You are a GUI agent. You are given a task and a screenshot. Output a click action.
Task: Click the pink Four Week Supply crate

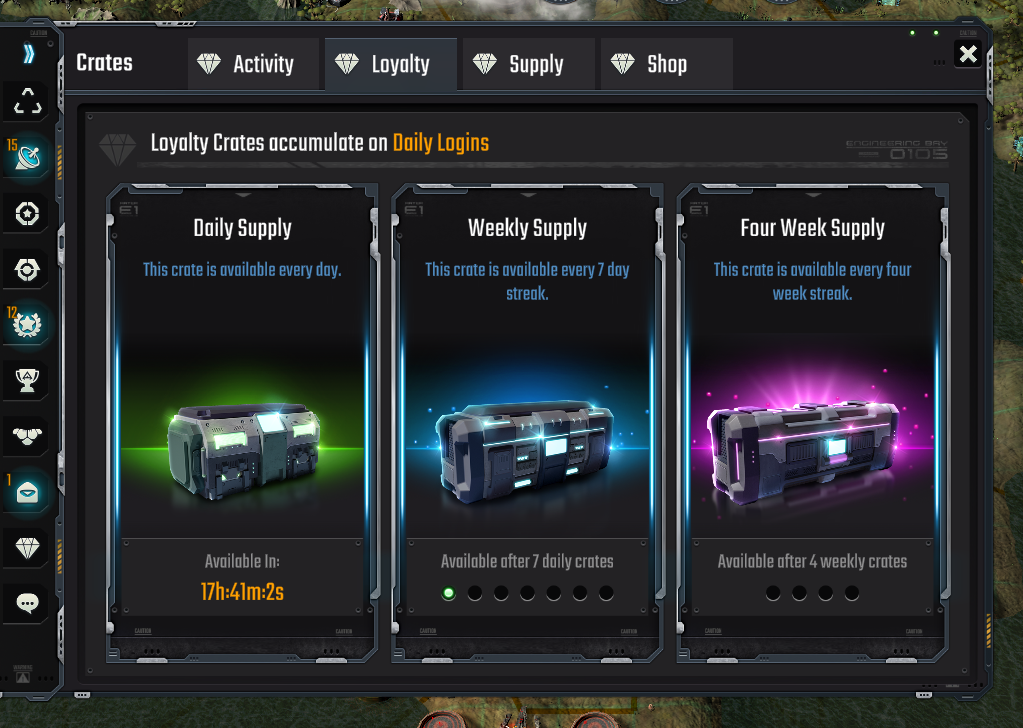click(x=803, y=452)
